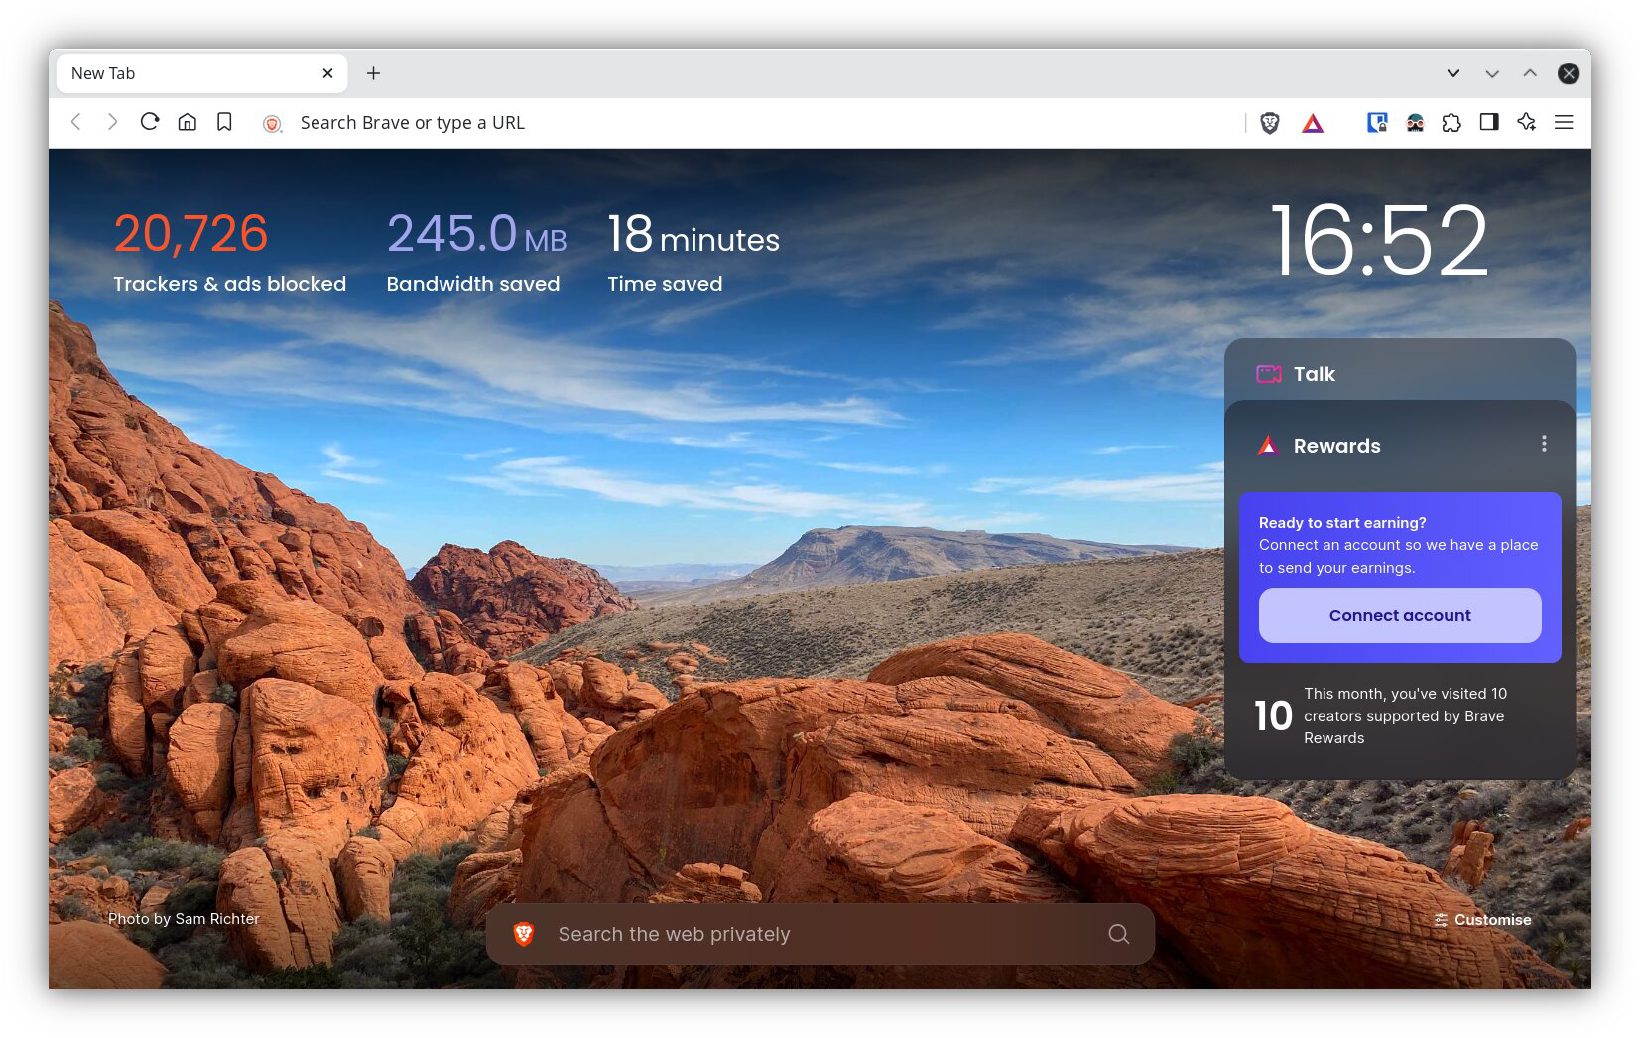
Task: Go forward with the forward arrow
Action: (112, 122)
